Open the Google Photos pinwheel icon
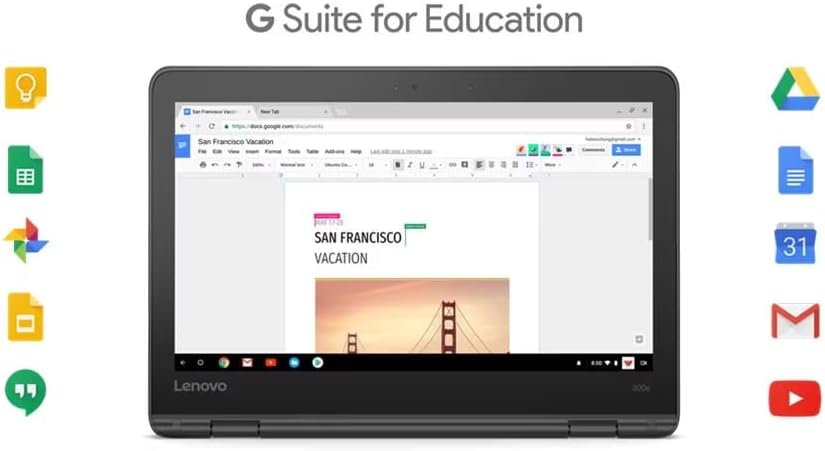This screenshot has width=825, height=451. (26, 241)
